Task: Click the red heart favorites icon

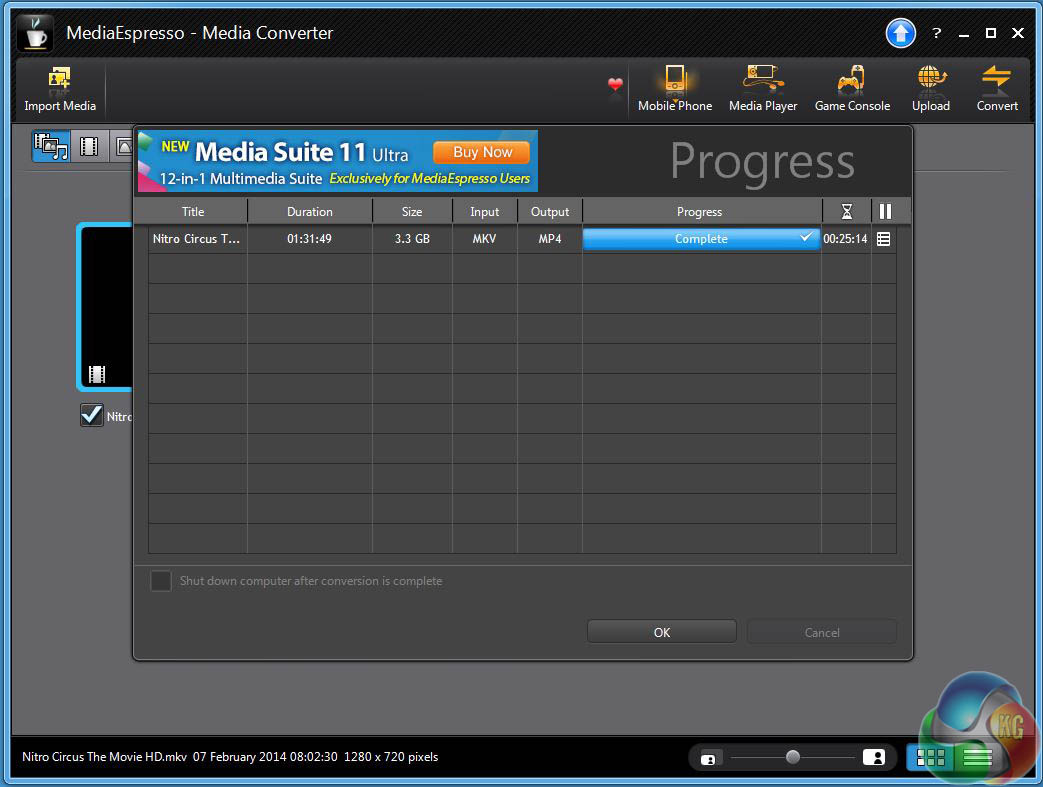Action: point(615,85)
